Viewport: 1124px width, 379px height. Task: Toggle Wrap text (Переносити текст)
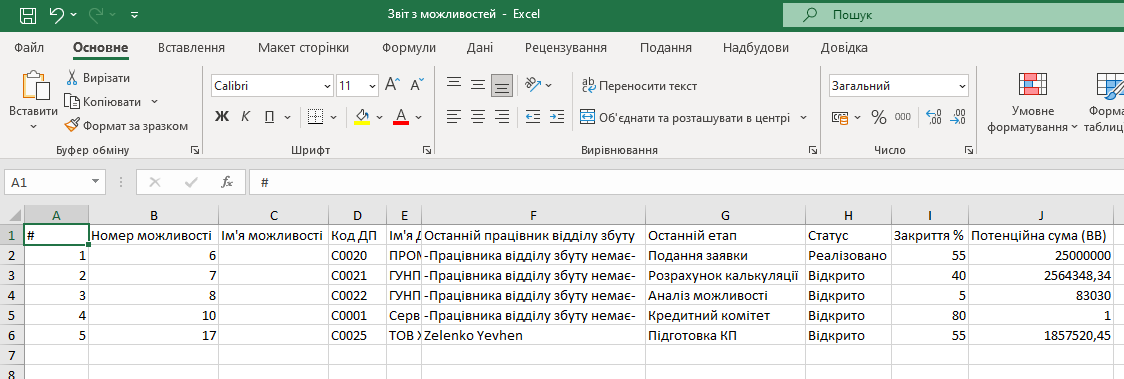click(x=639, y=85)
